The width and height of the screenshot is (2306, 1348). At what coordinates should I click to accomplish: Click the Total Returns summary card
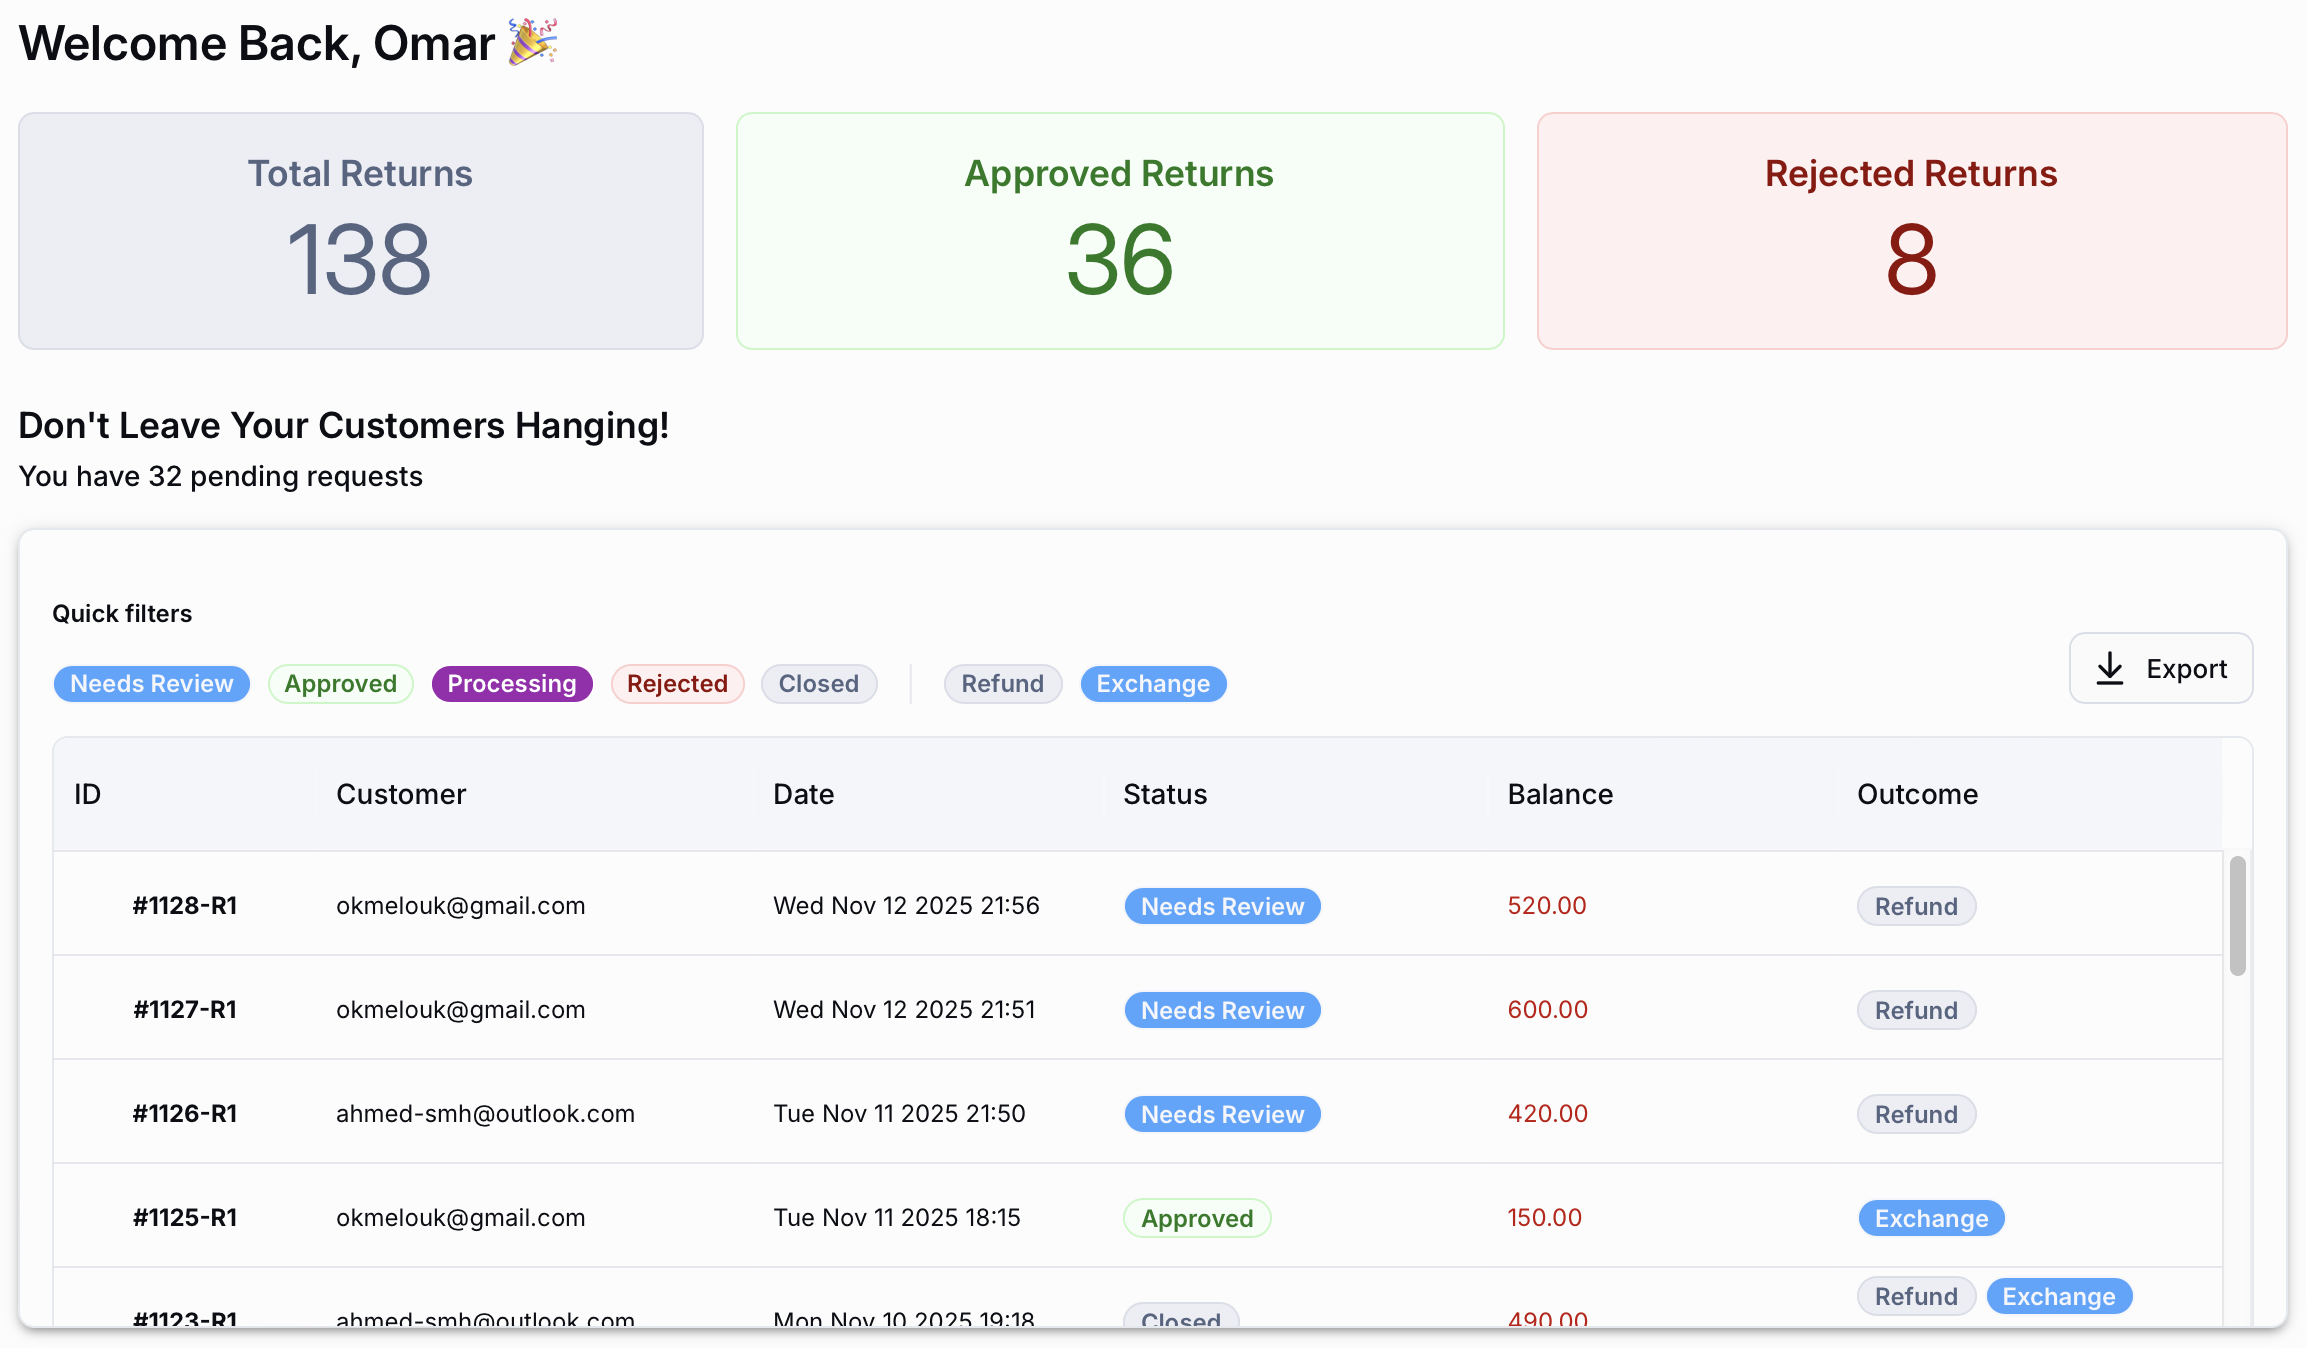pyautogui.click(x=360, y=231)
